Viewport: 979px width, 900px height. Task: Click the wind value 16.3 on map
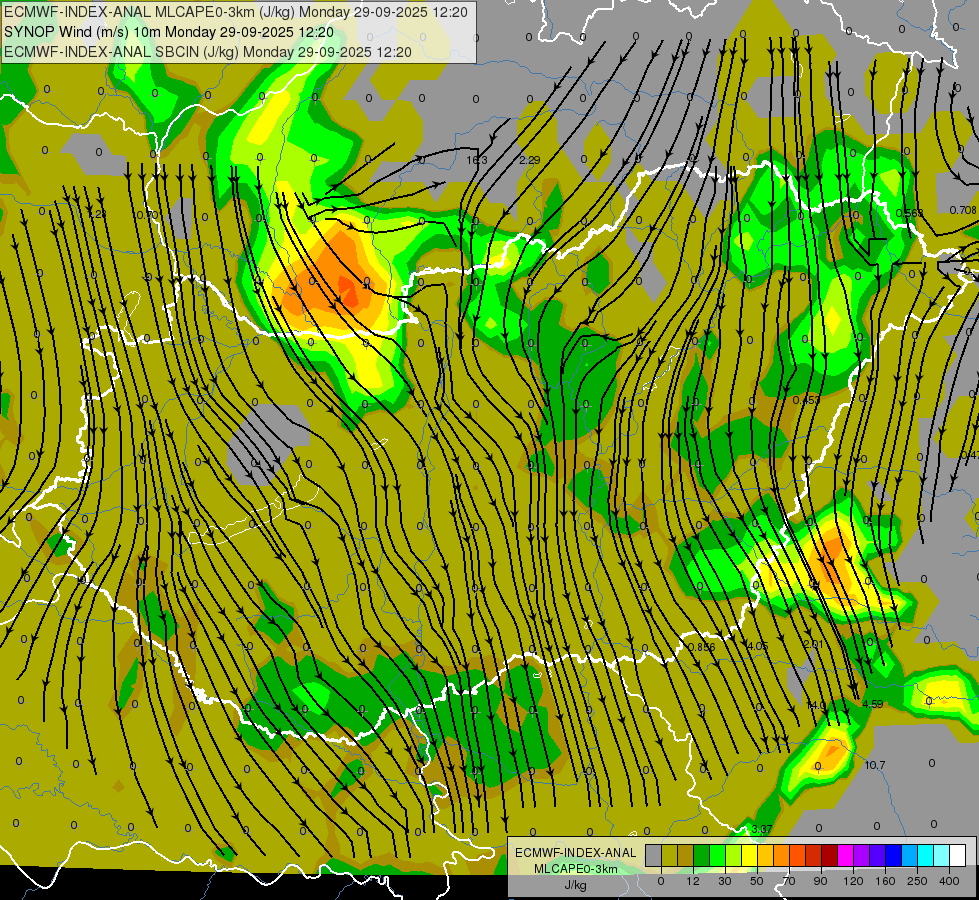pos(476,160)
